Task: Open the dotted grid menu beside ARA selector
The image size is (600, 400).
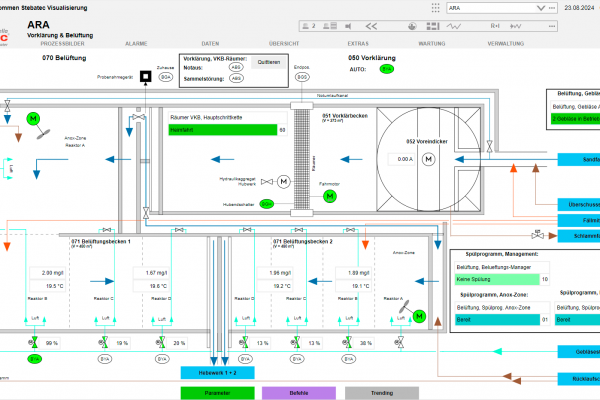Action: click(435, 8)
